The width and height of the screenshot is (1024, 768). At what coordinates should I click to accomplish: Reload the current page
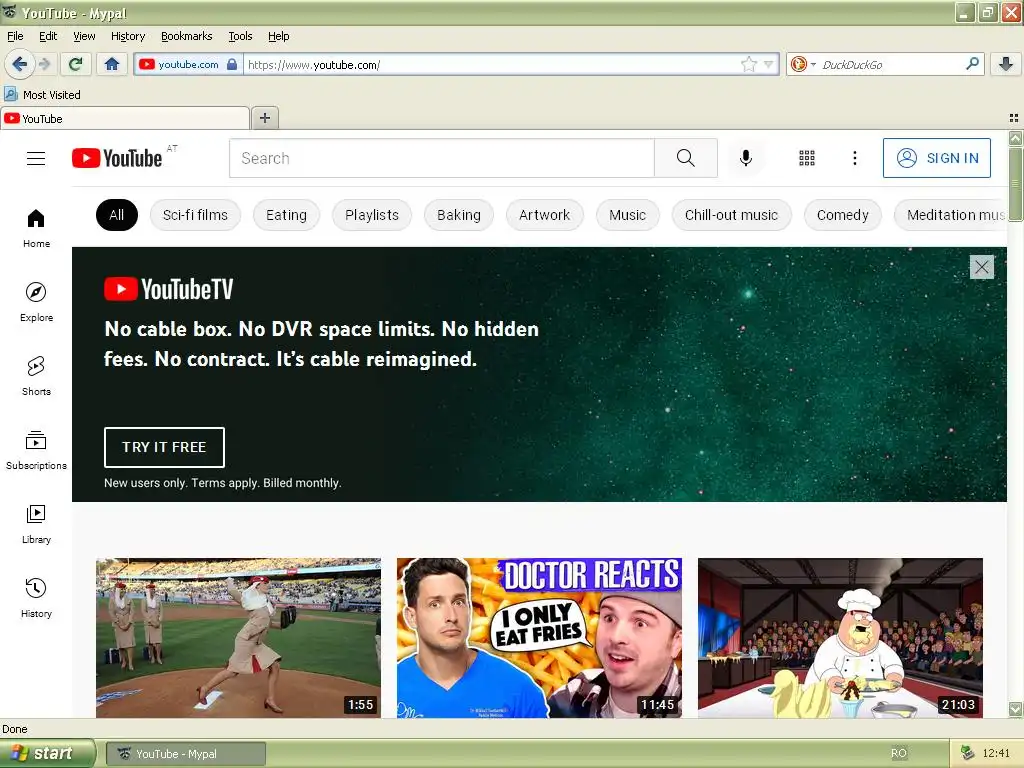(x=75, y=64)
